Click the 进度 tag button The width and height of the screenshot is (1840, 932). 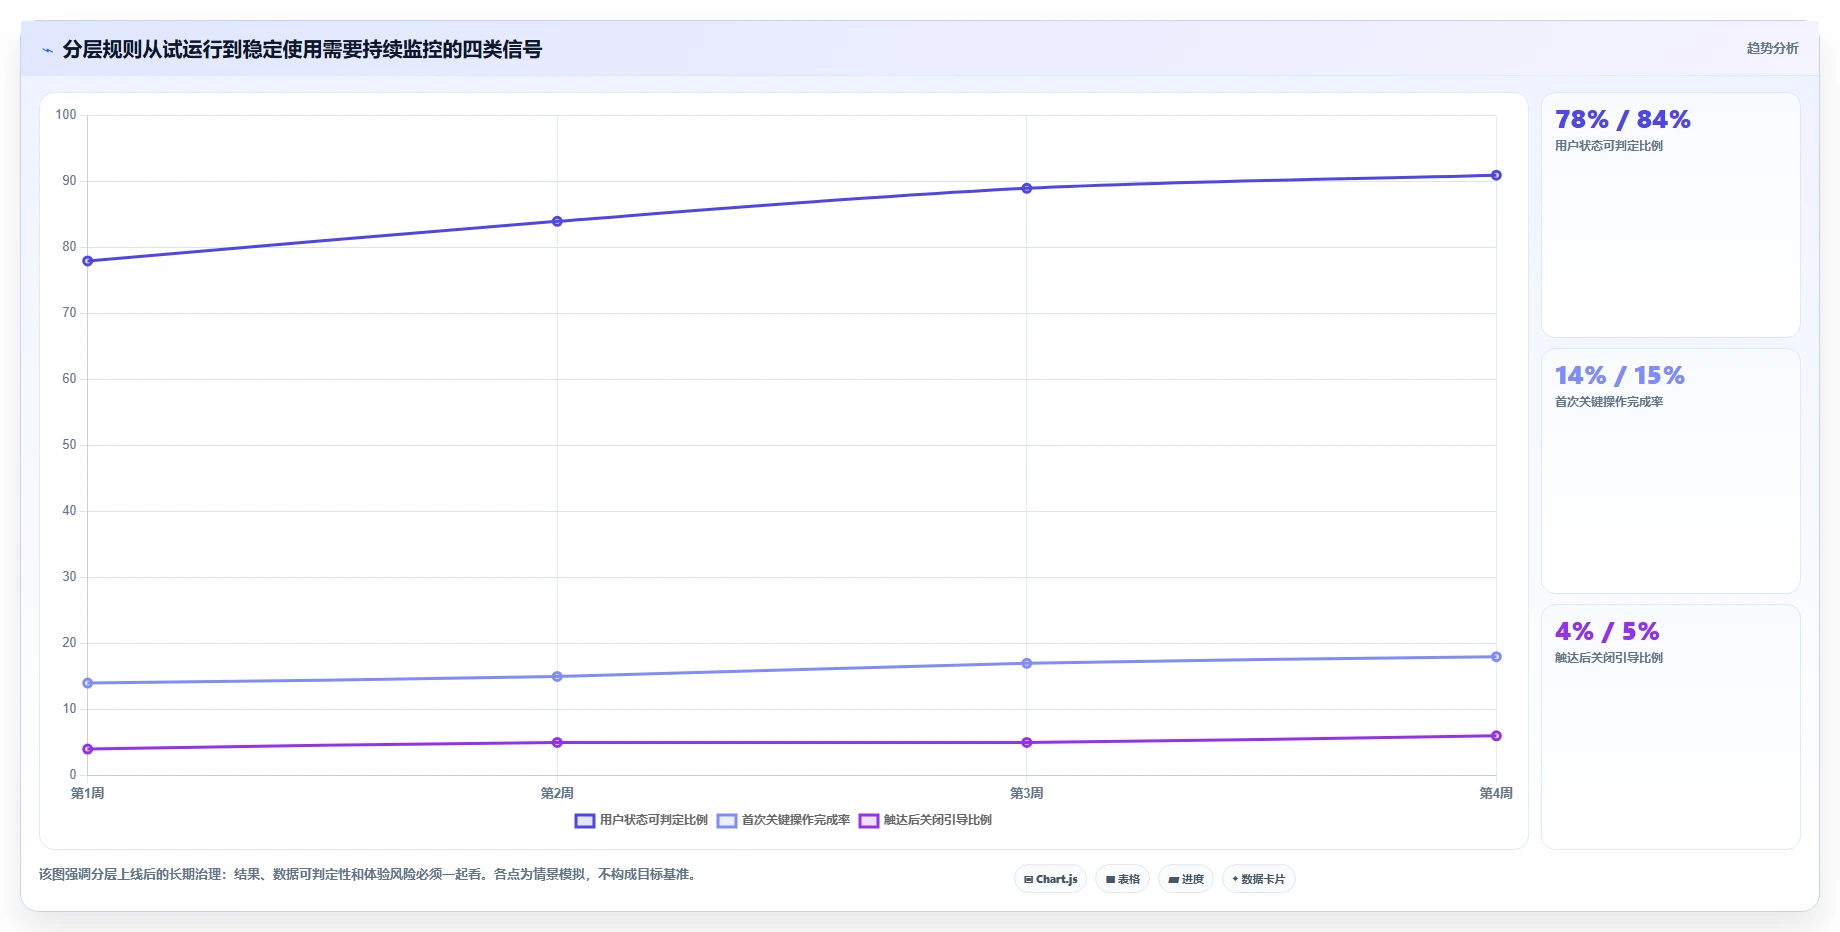[1186, 879]
